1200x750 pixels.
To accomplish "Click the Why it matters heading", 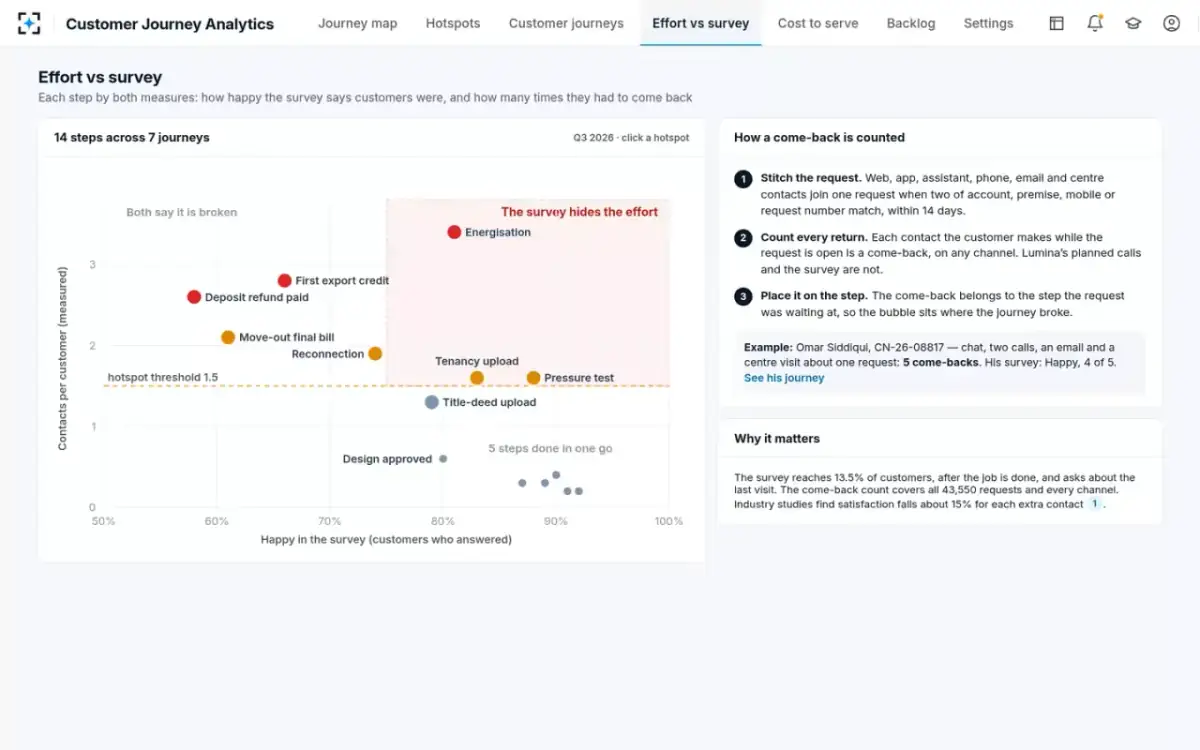I will click(x=777, y=439).
